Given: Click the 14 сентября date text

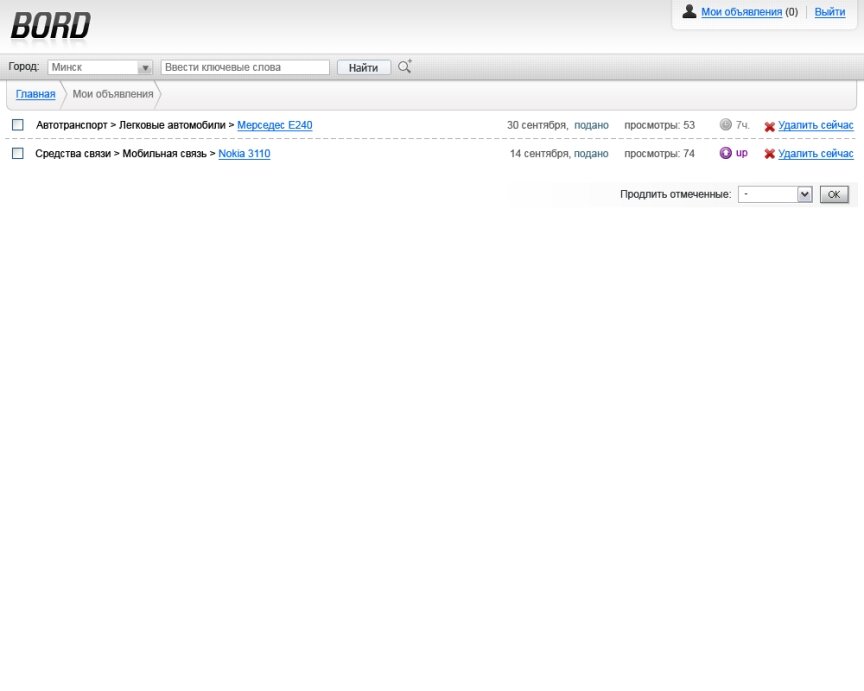Looking at the screenshot, I should coord(541,153).
